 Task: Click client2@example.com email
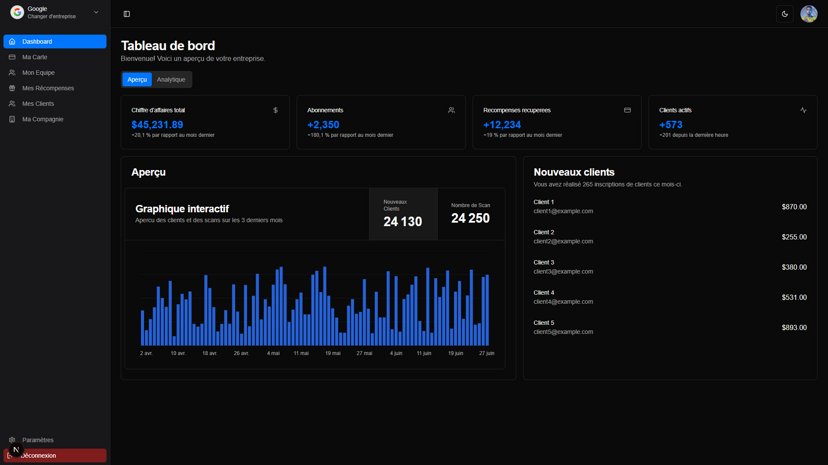tap(563, 241)
